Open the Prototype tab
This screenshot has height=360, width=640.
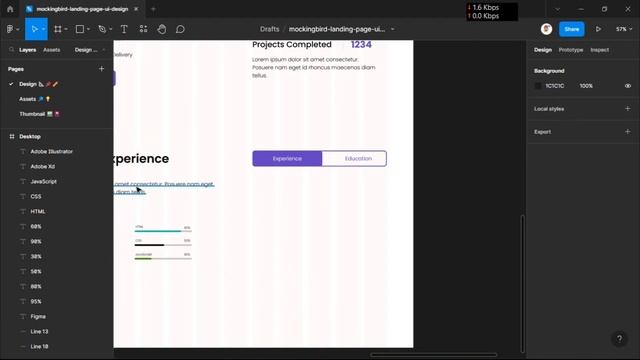click(x=571, y=50)
